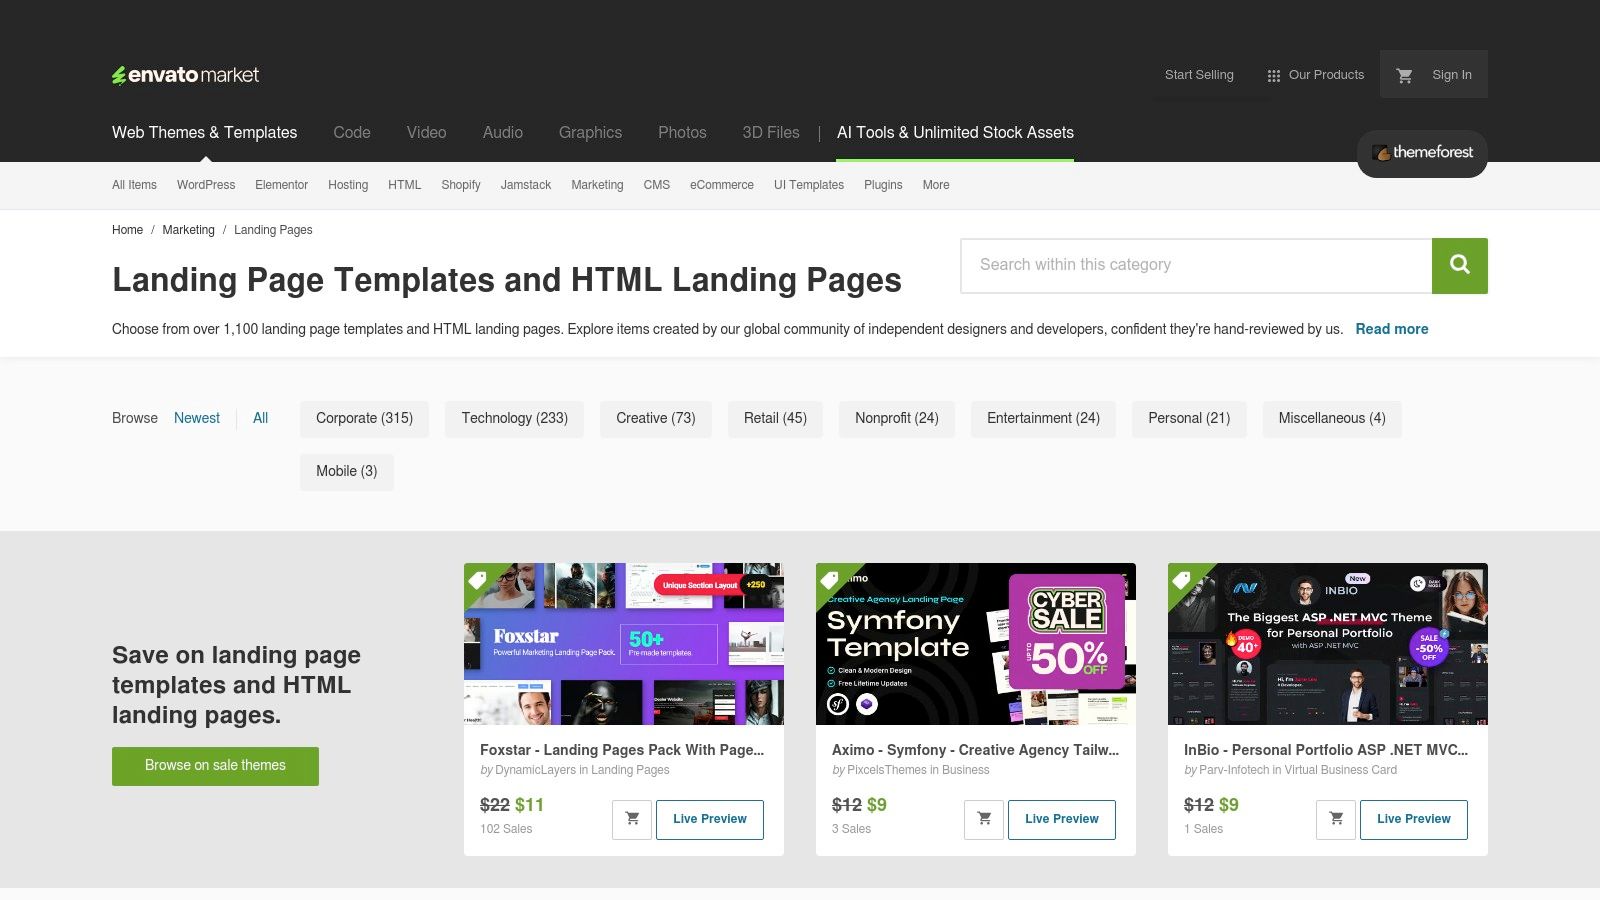This screenshot has height=900, width=1600.
Task: Open Live Preview for Foxstar
Action: point(710,818)
